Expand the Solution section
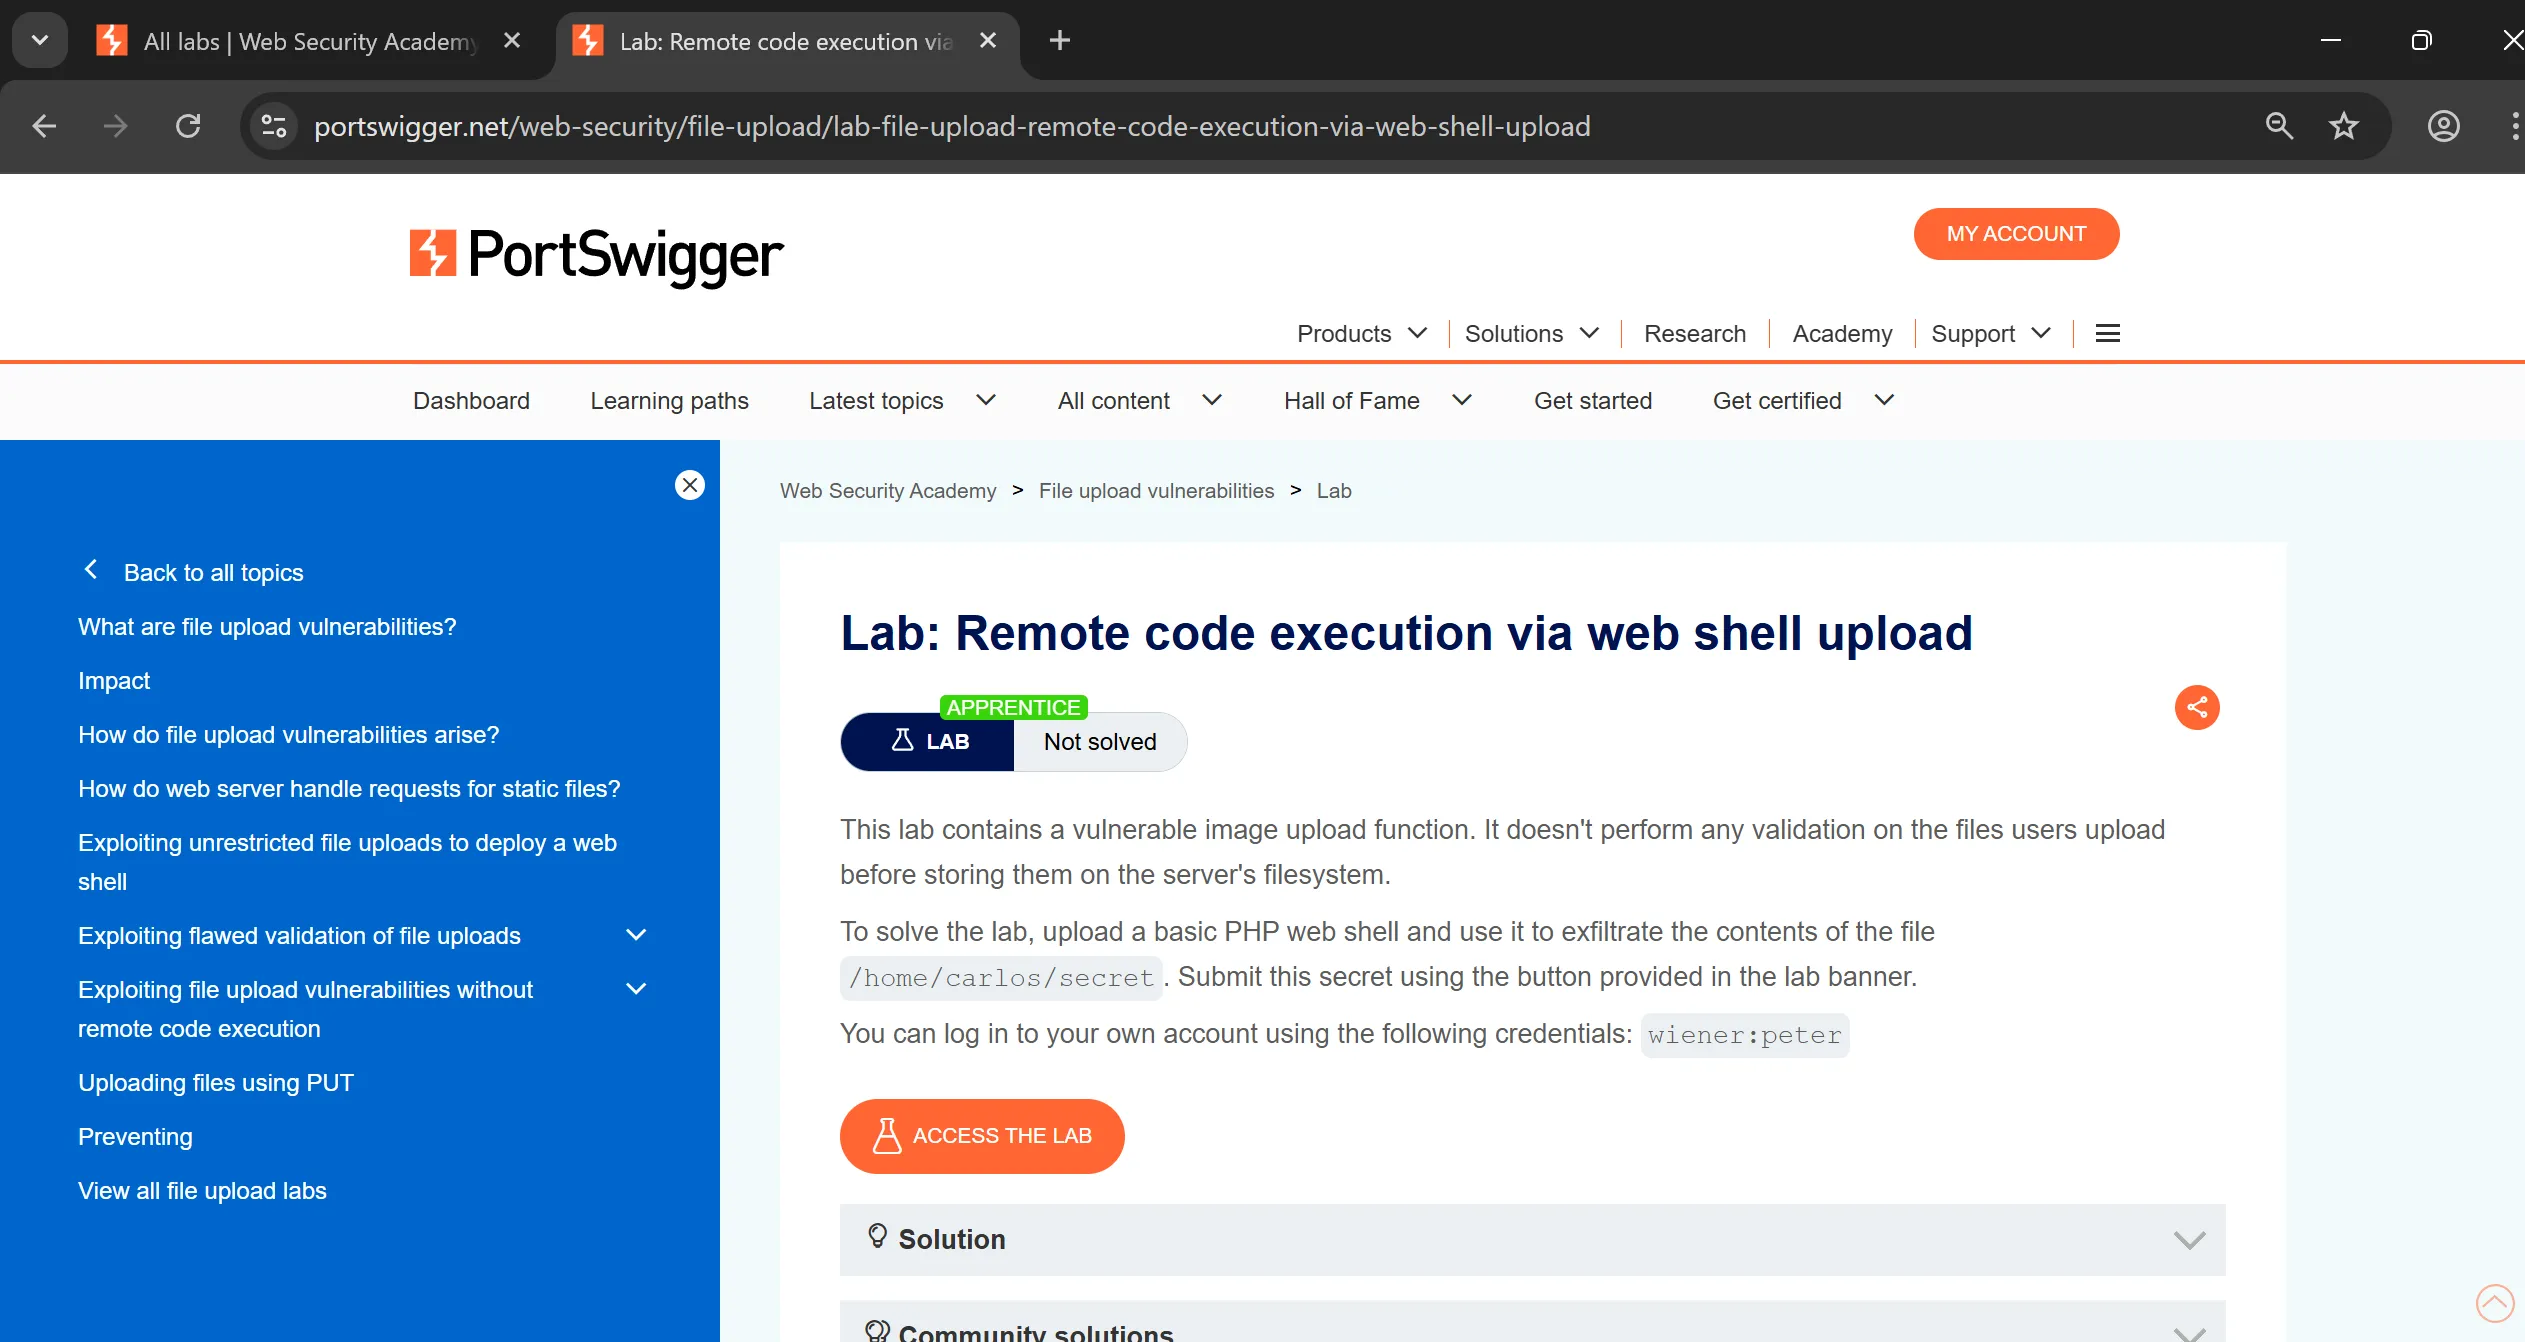This screenshot has width=2525, height=1342. tap(1532, 1240)
